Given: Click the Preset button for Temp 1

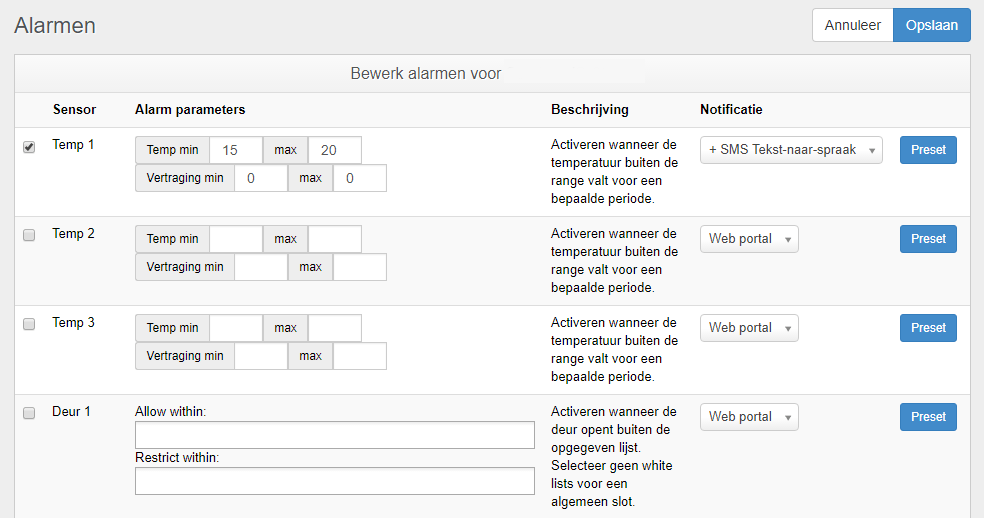Looking at the screenshot, I should (927, 150).
